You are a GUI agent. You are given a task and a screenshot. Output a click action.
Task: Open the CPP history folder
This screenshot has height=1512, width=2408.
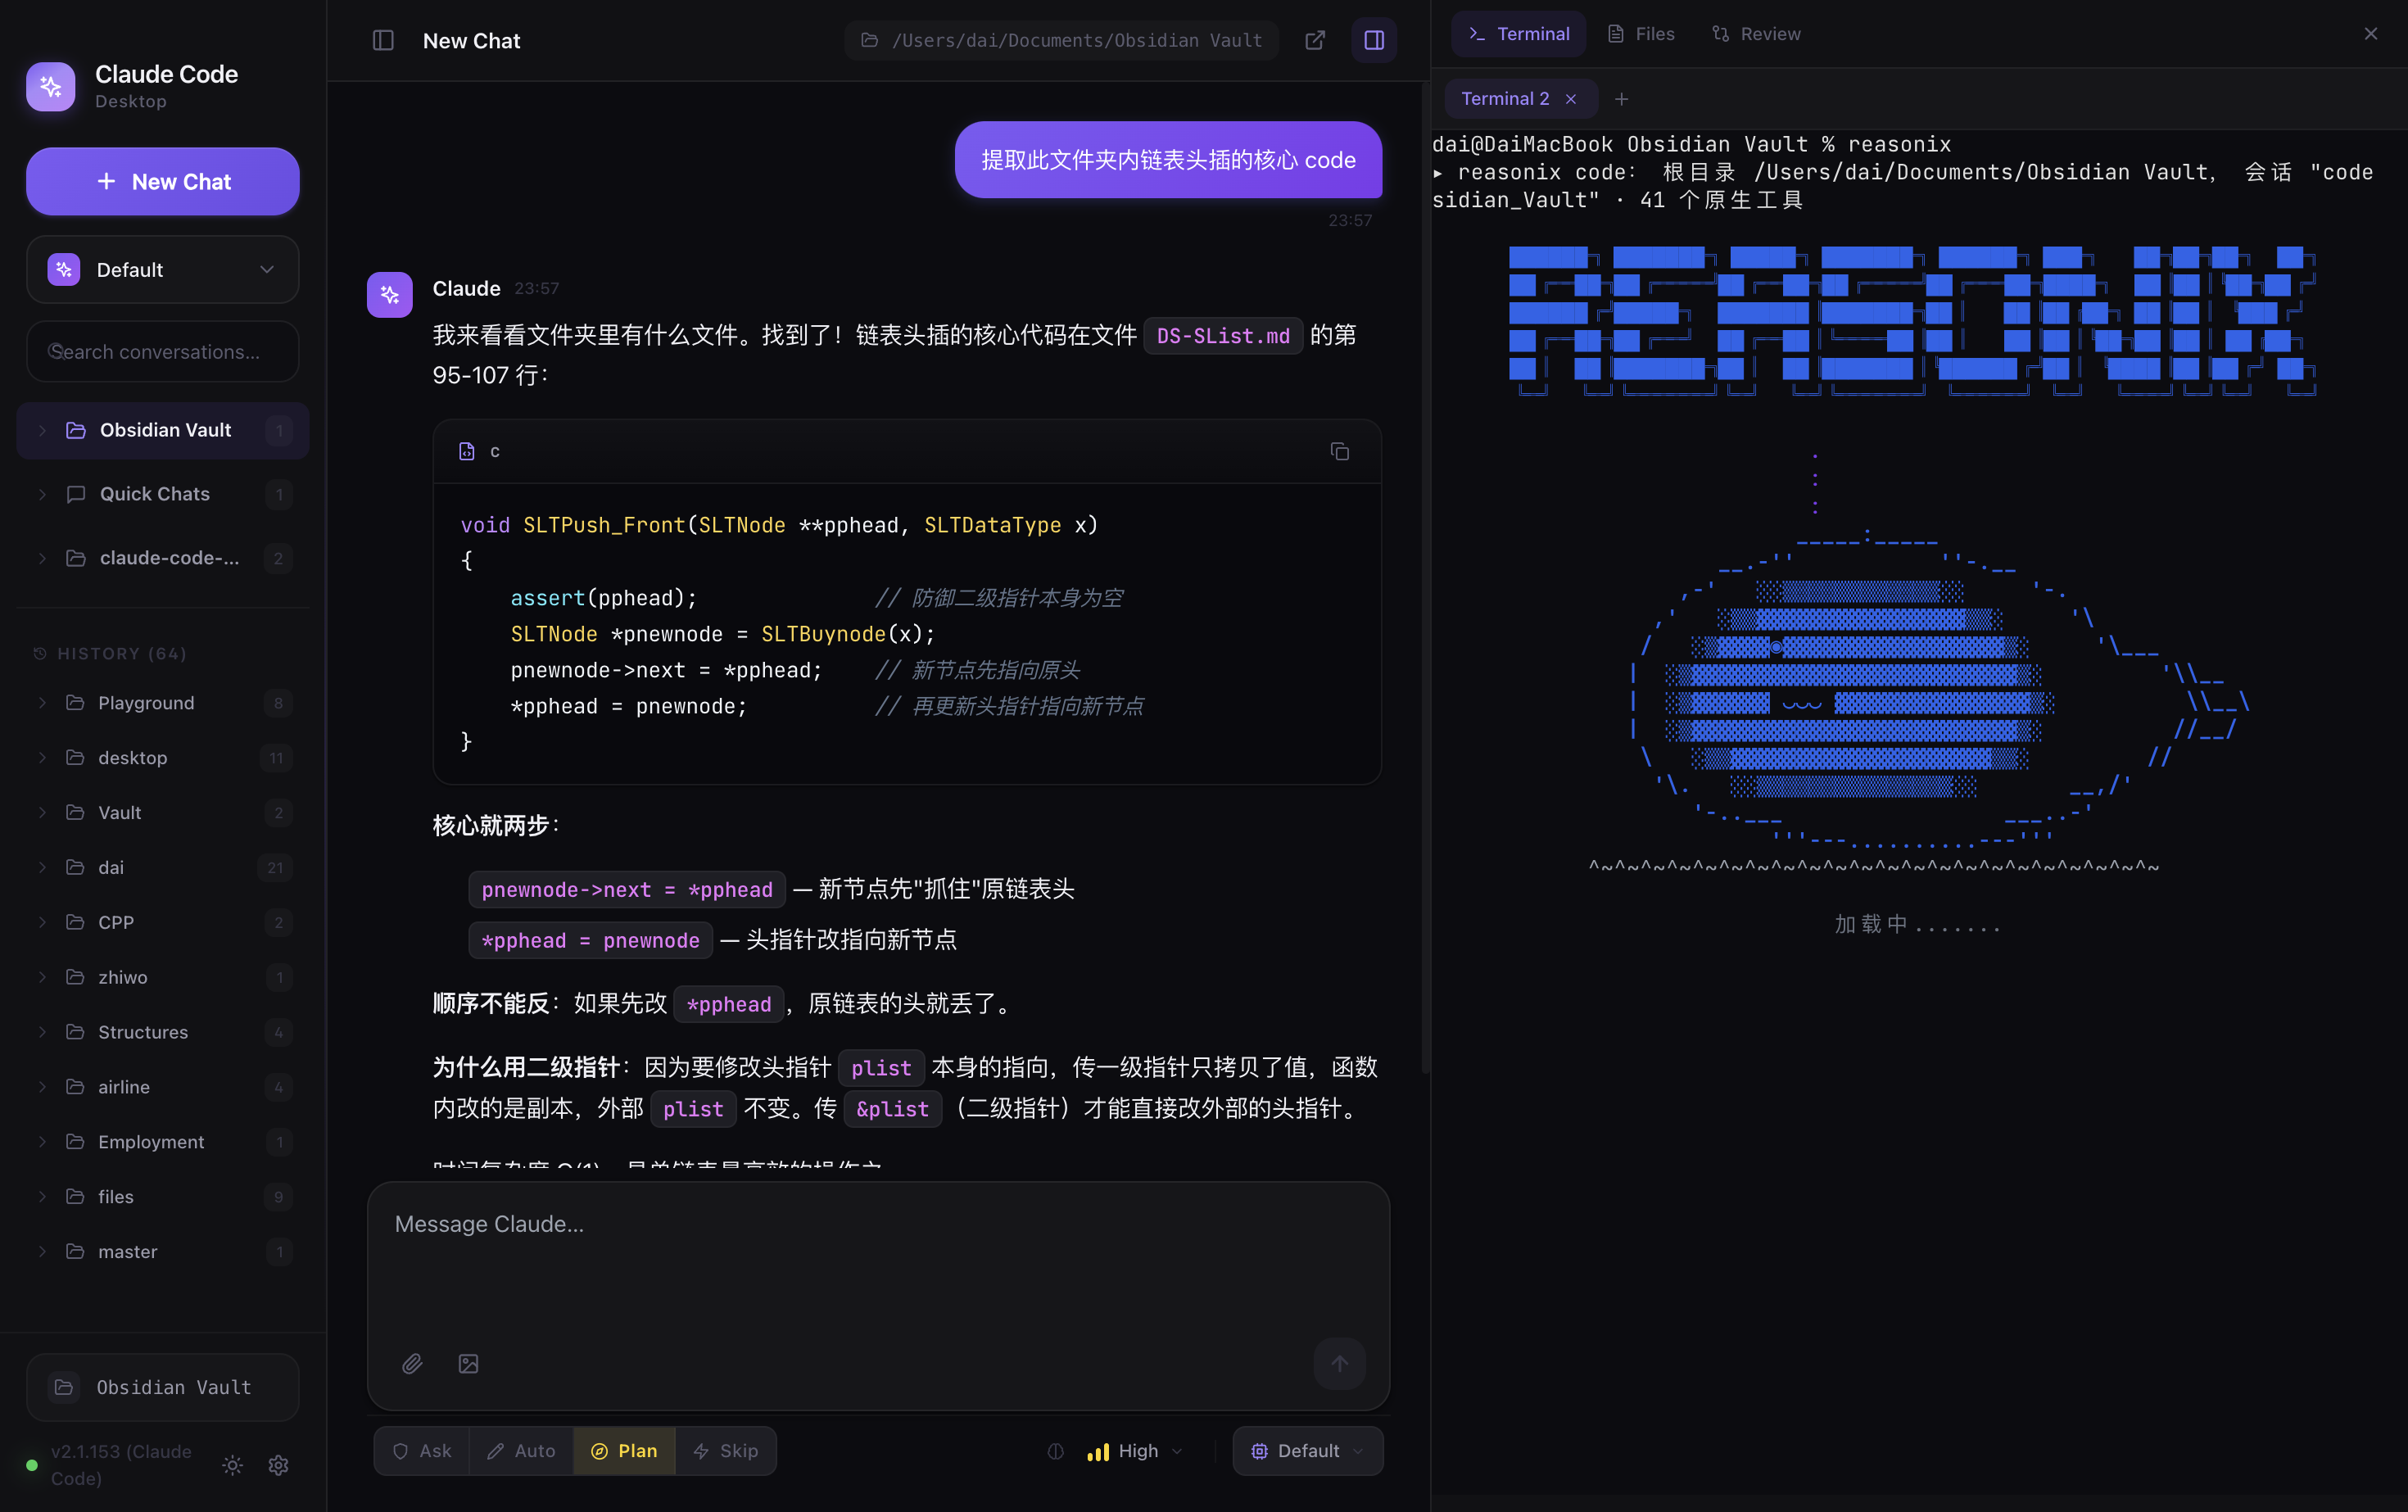[x=162, y=923]
